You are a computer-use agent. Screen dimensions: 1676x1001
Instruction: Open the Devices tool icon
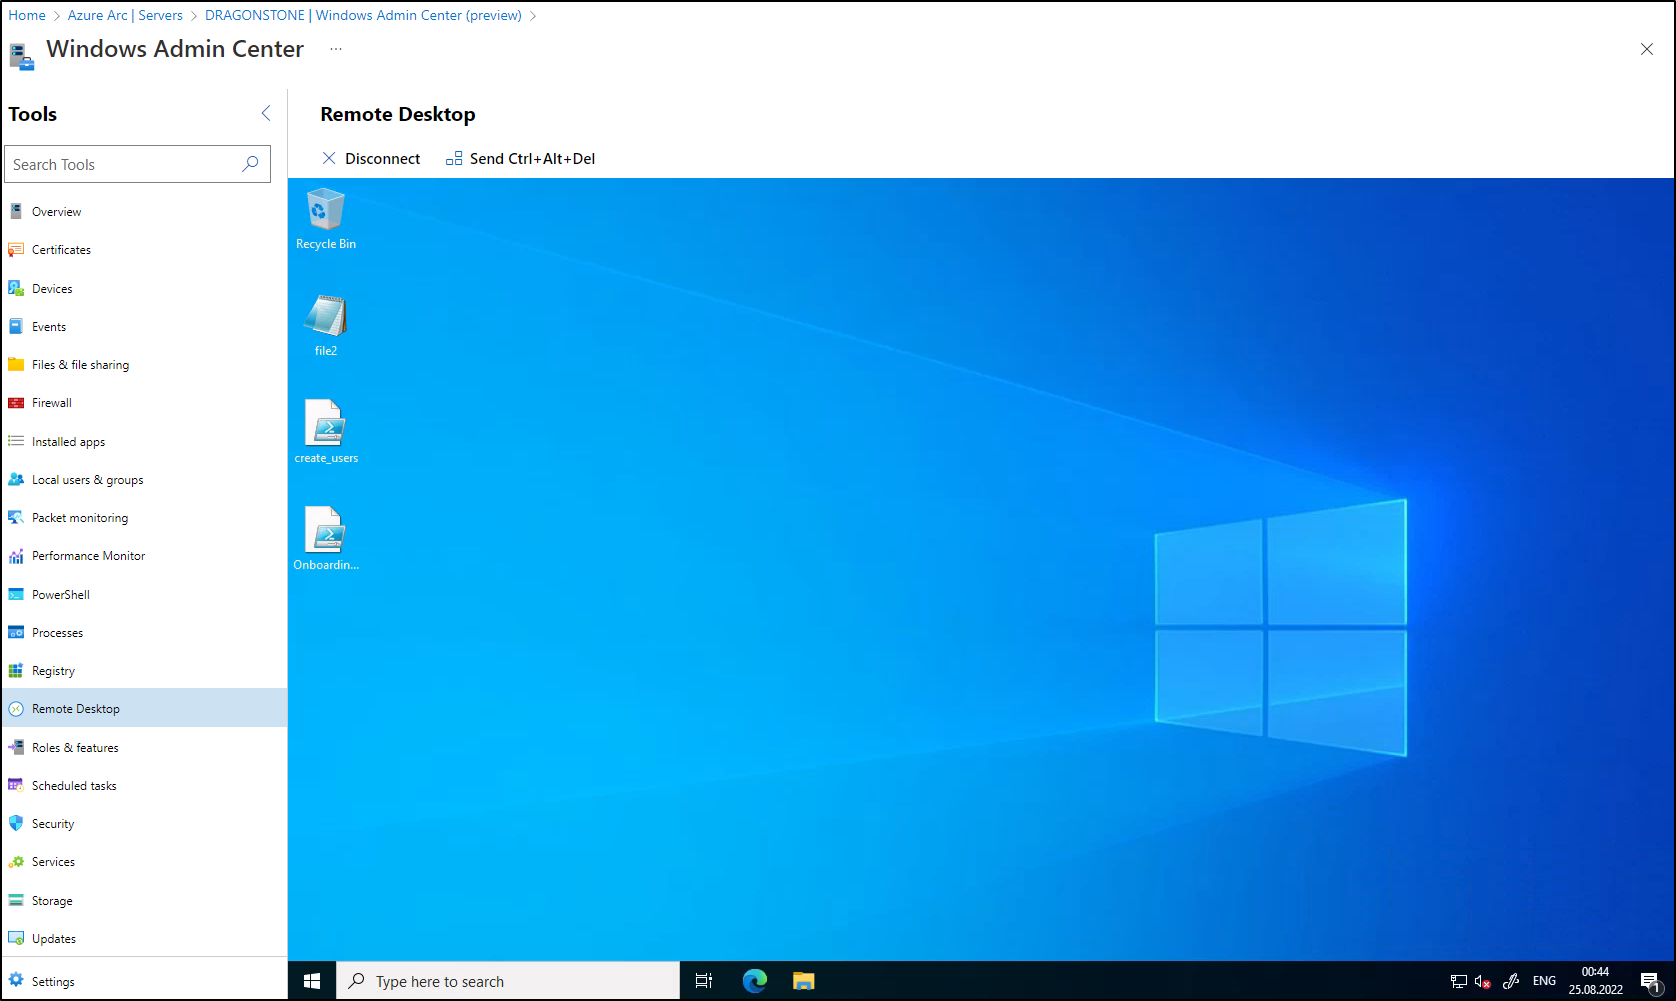(16, 288)
